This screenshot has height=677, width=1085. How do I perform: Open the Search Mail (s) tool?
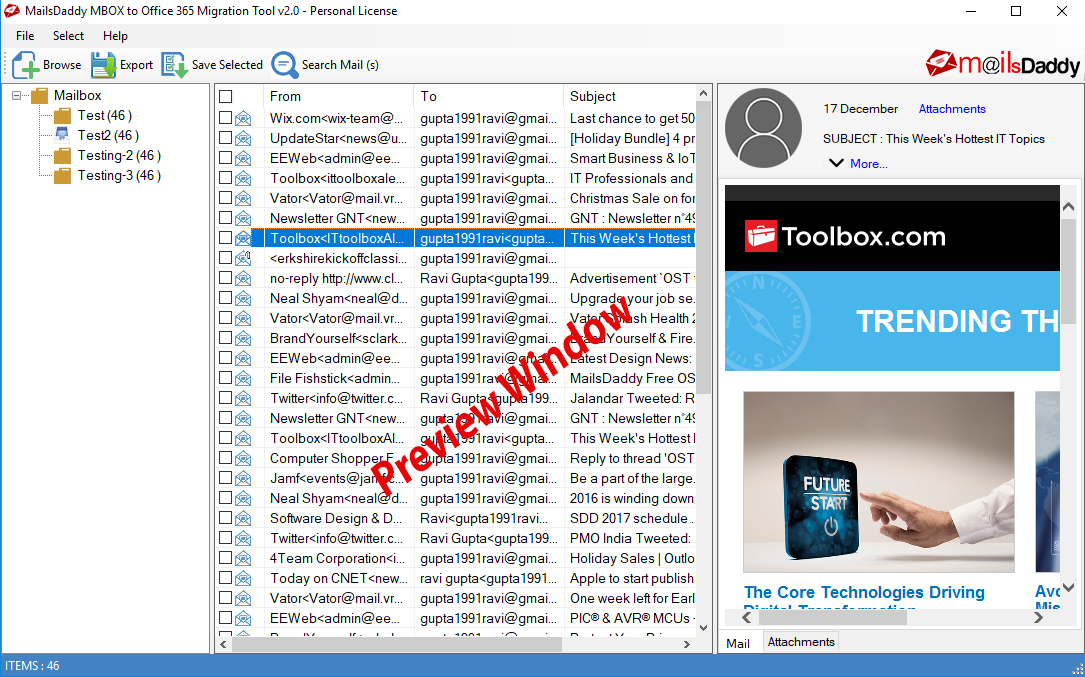point(325,65)
